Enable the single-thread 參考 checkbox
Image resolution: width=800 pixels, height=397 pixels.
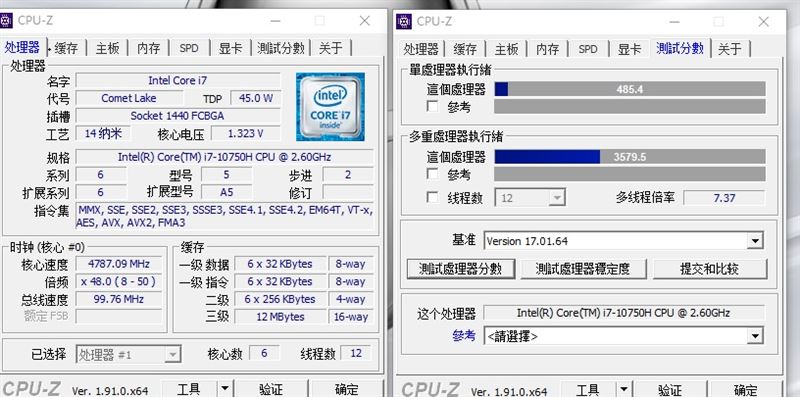432,107
